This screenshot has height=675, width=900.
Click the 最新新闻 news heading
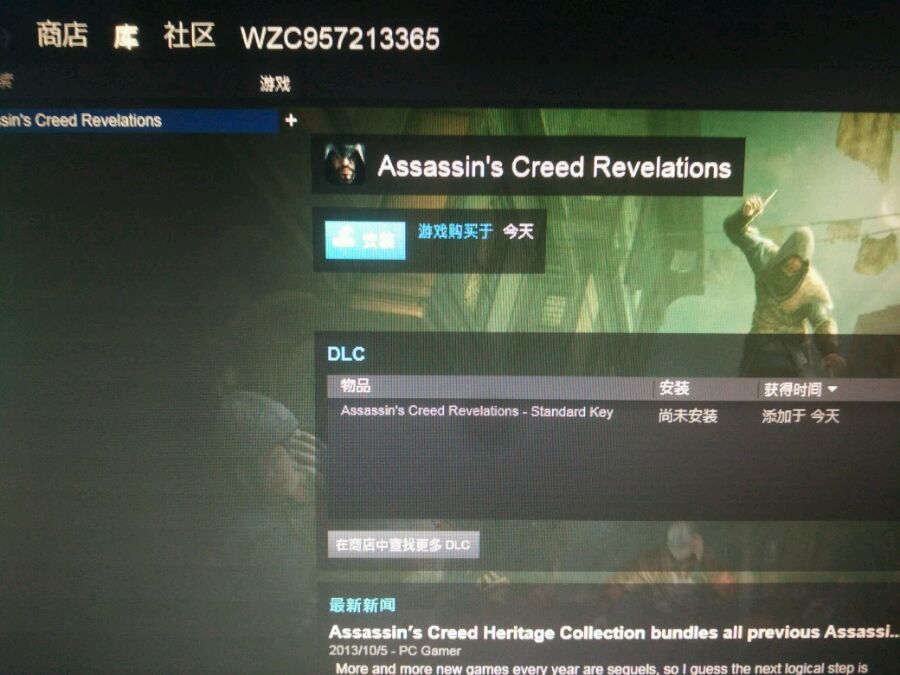point(362,605)
